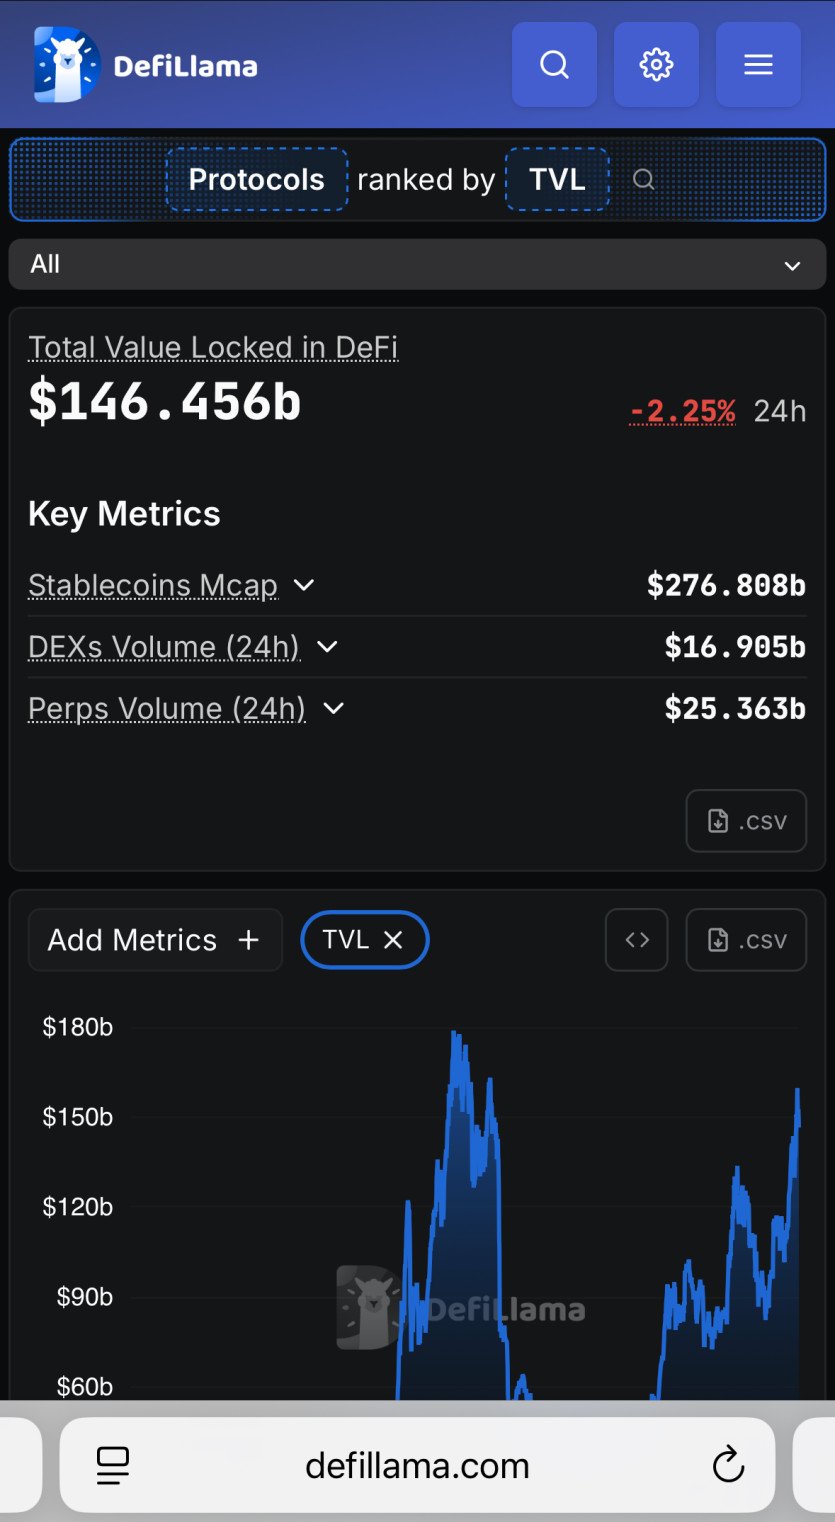Image resolution: width=835 pixels, height=1522 pixels.
Task: Open settings gear in header
Action: click(656, 65)
